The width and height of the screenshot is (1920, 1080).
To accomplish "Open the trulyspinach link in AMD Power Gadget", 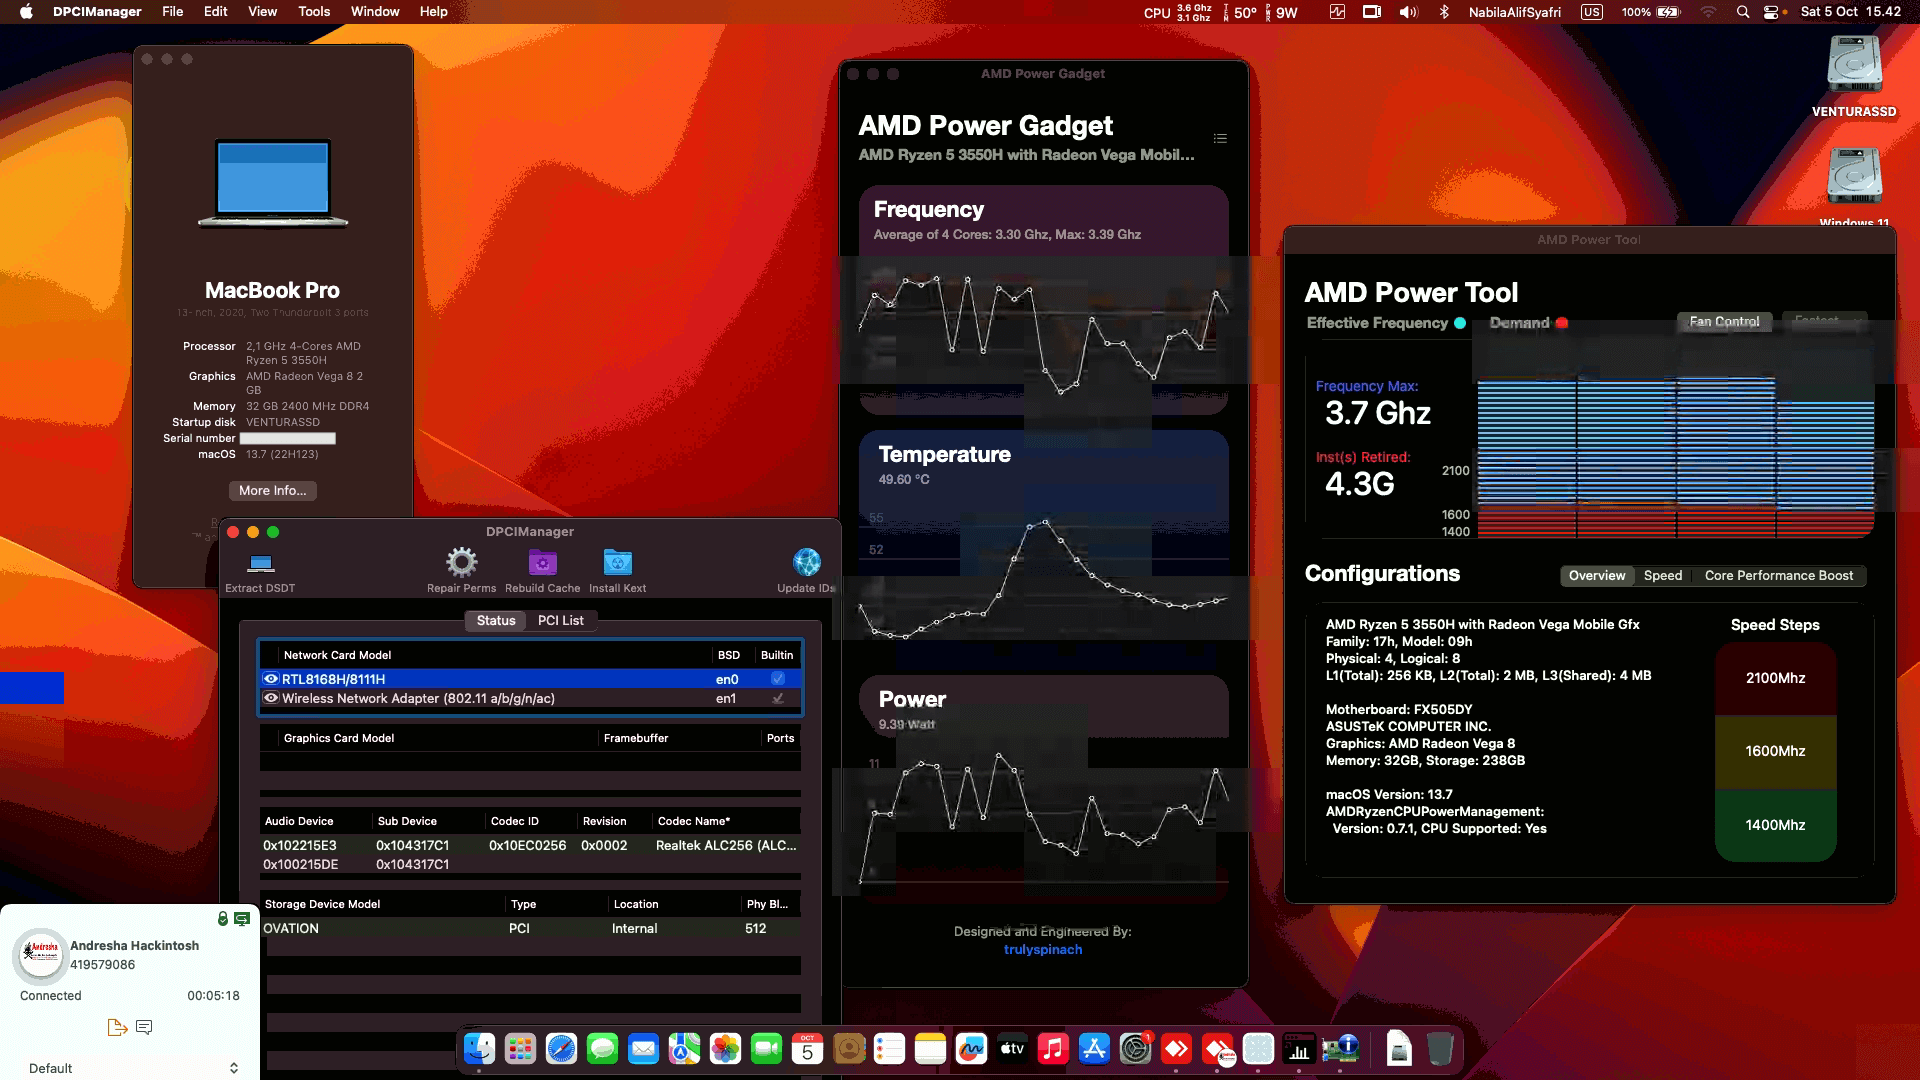I will click(x=1043, y=949).
